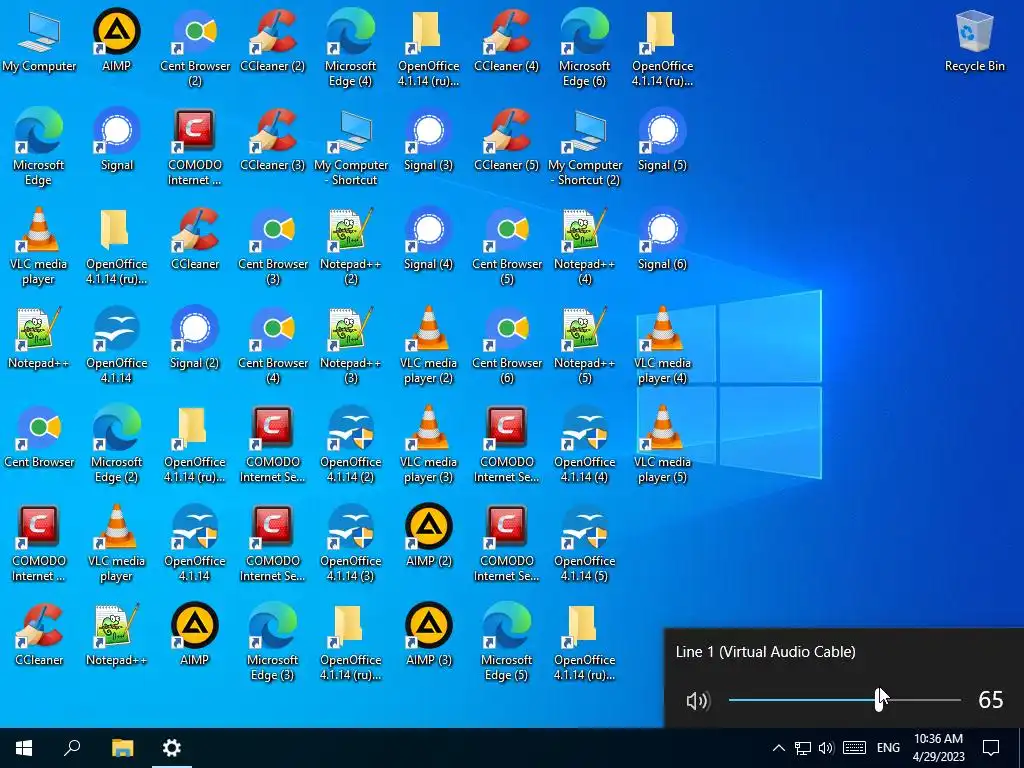Select the CCleaner (5) shortcut
The width and height of the screenshot is (1024, 768).
pyautogui.click(x=506, y=140)
